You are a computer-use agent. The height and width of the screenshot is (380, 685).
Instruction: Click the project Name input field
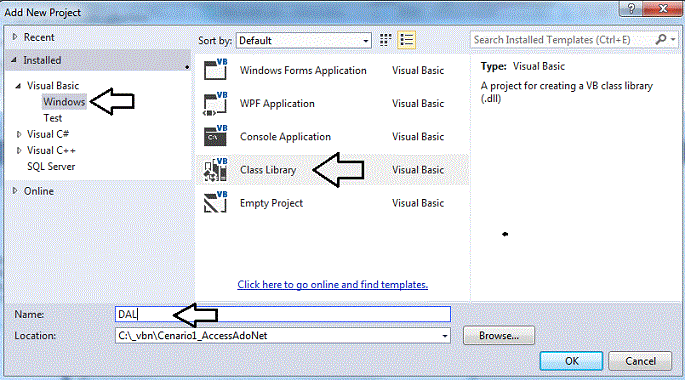point(283,314)
